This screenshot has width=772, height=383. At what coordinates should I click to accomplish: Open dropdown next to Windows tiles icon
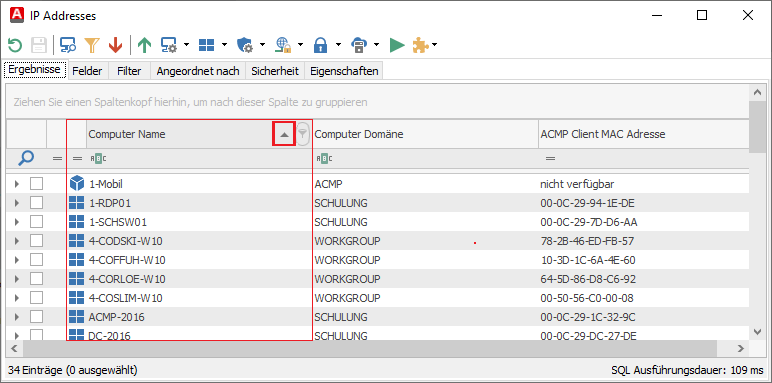coord(225,45)
